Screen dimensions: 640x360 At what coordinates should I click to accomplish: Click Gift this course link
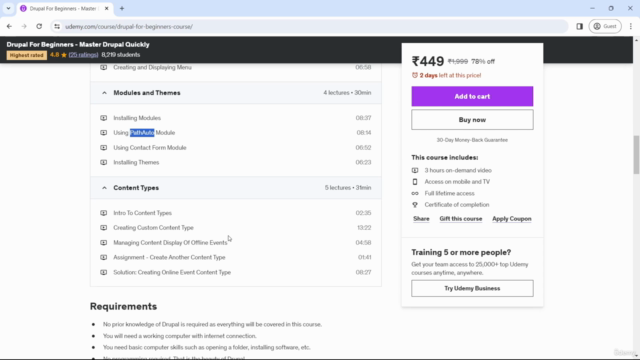[x=460, y=219]
